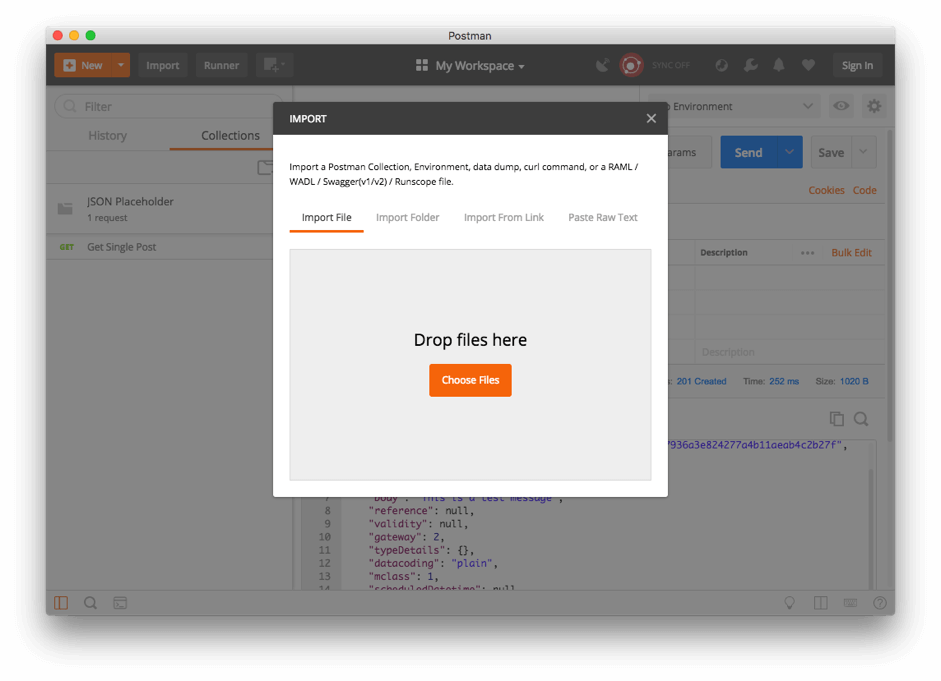Click the Choose Files button
The image size is (941, 681).
point(470,380)
